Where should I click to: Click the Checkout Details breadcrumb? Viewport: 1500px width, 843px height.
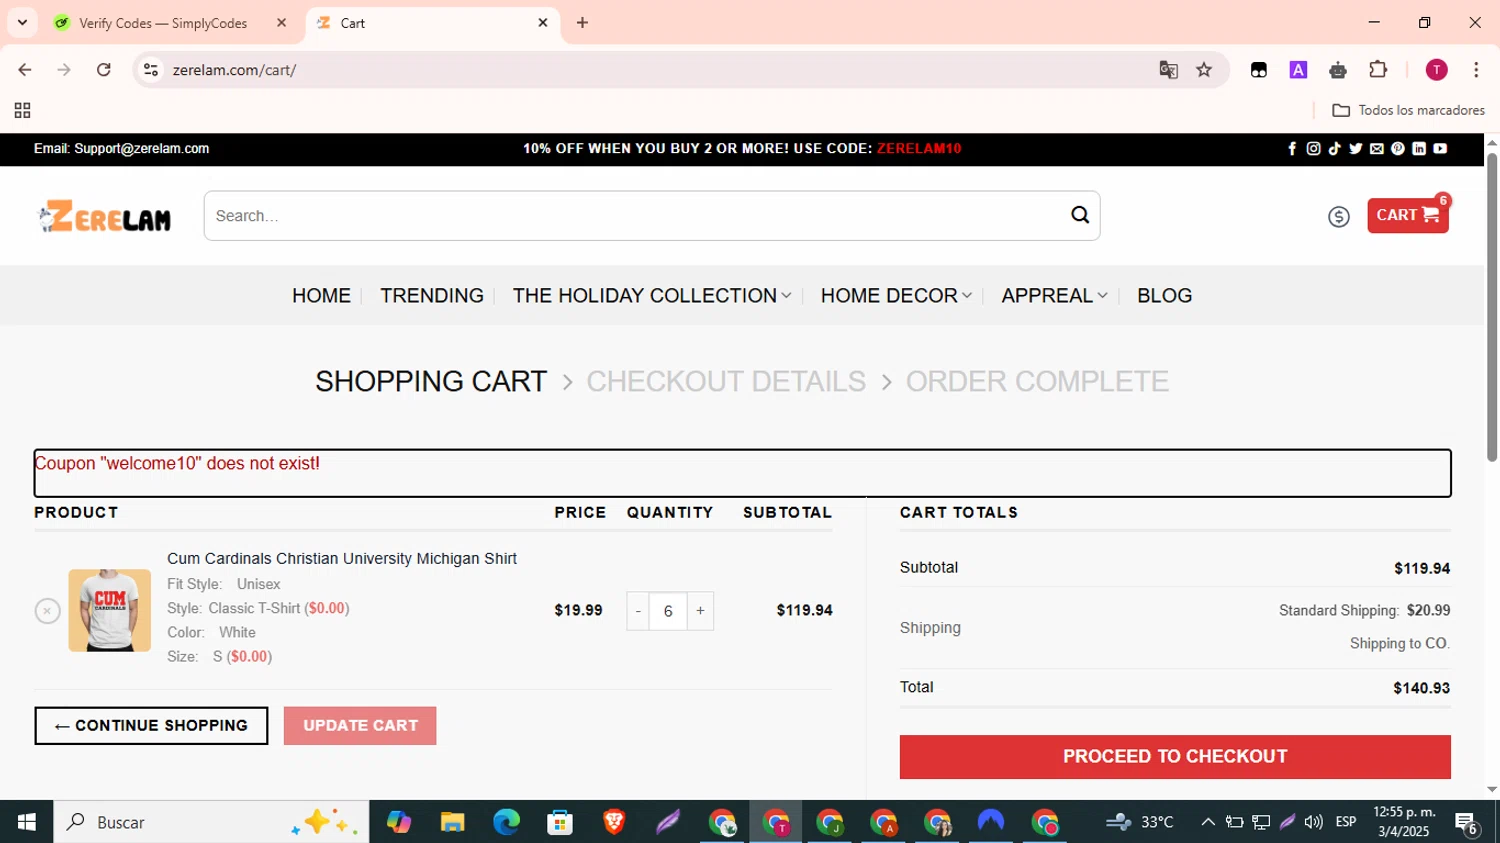pyautogui.click(x=726, y=381)
